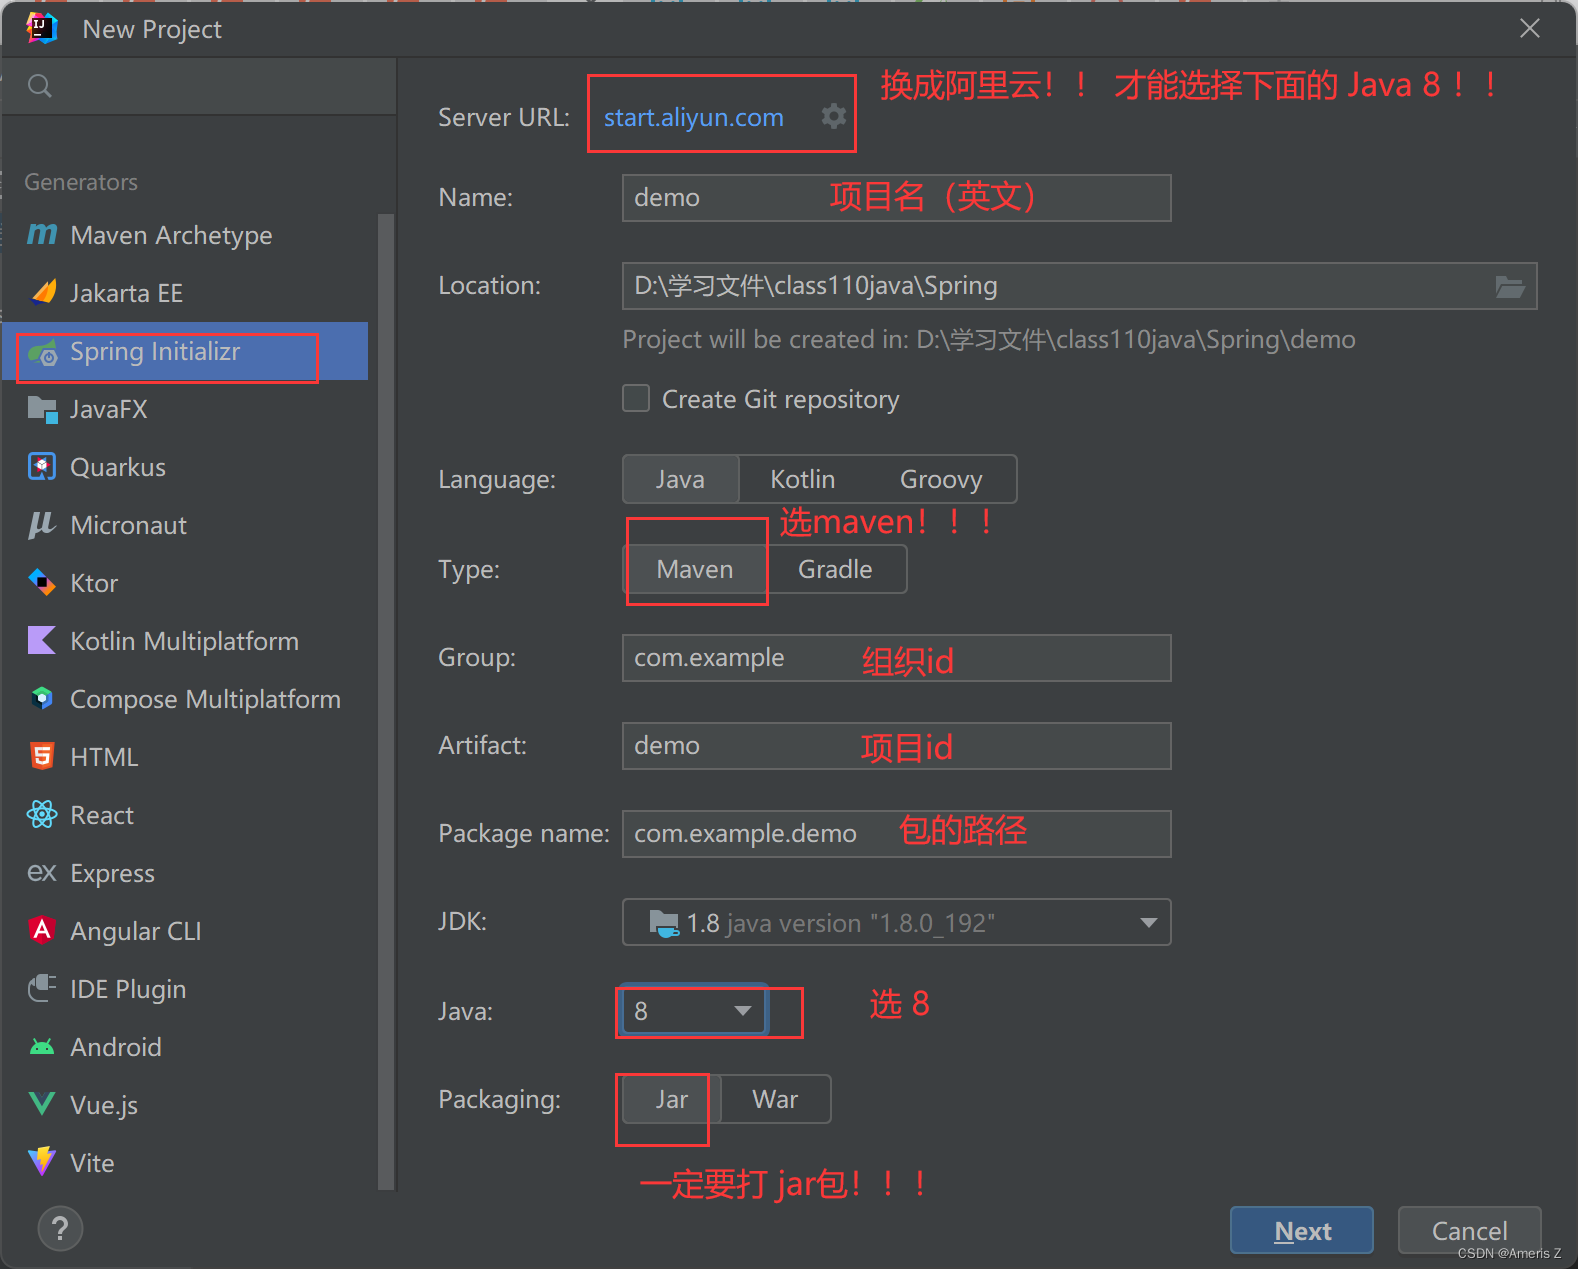Select Kotlin Multiplatform generator
This screenshot has height=1269, width=1578.
tap(185, 641)
